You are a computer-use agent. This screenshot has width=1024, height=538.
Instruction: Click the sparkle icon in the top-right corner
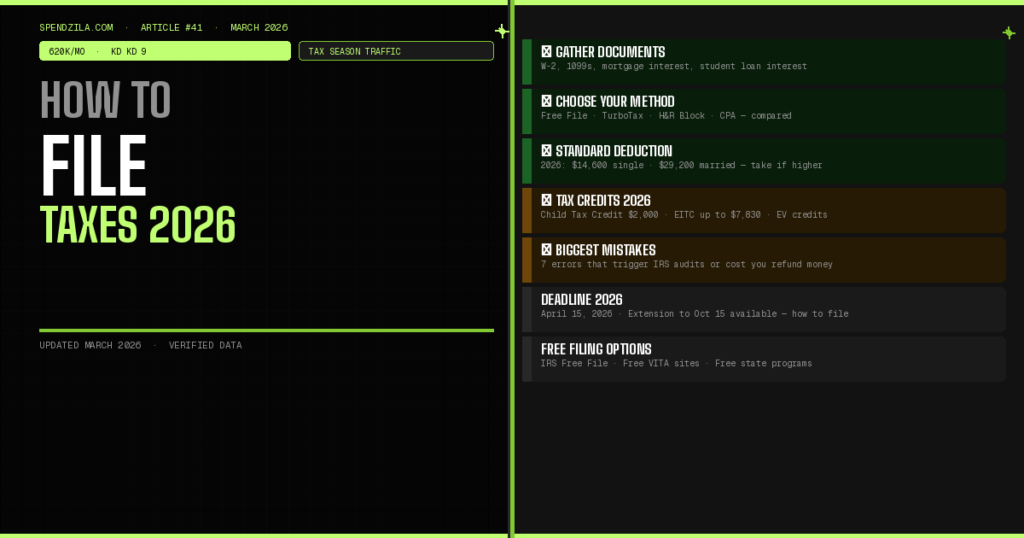pyautogui.click(x=1008, y=33)
